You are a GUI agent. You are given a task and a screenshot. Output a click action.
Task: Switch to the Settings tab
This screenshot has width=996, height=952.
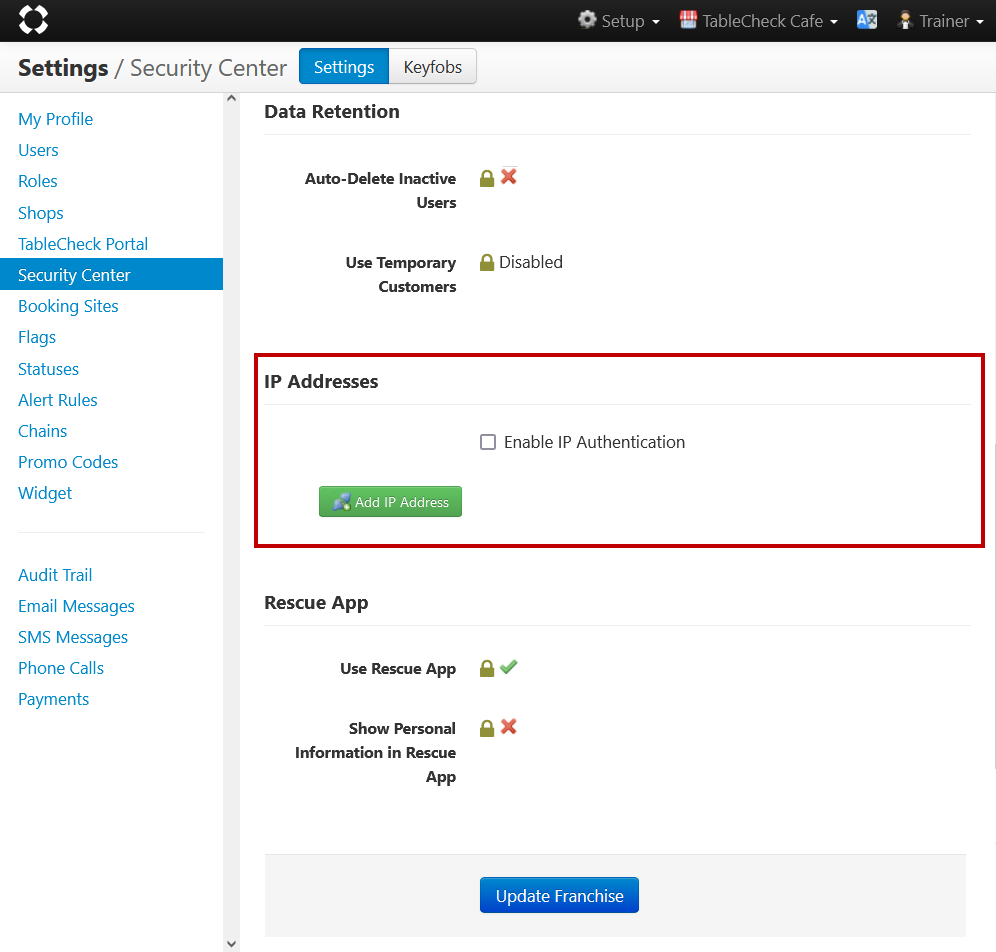pos(344,67)
